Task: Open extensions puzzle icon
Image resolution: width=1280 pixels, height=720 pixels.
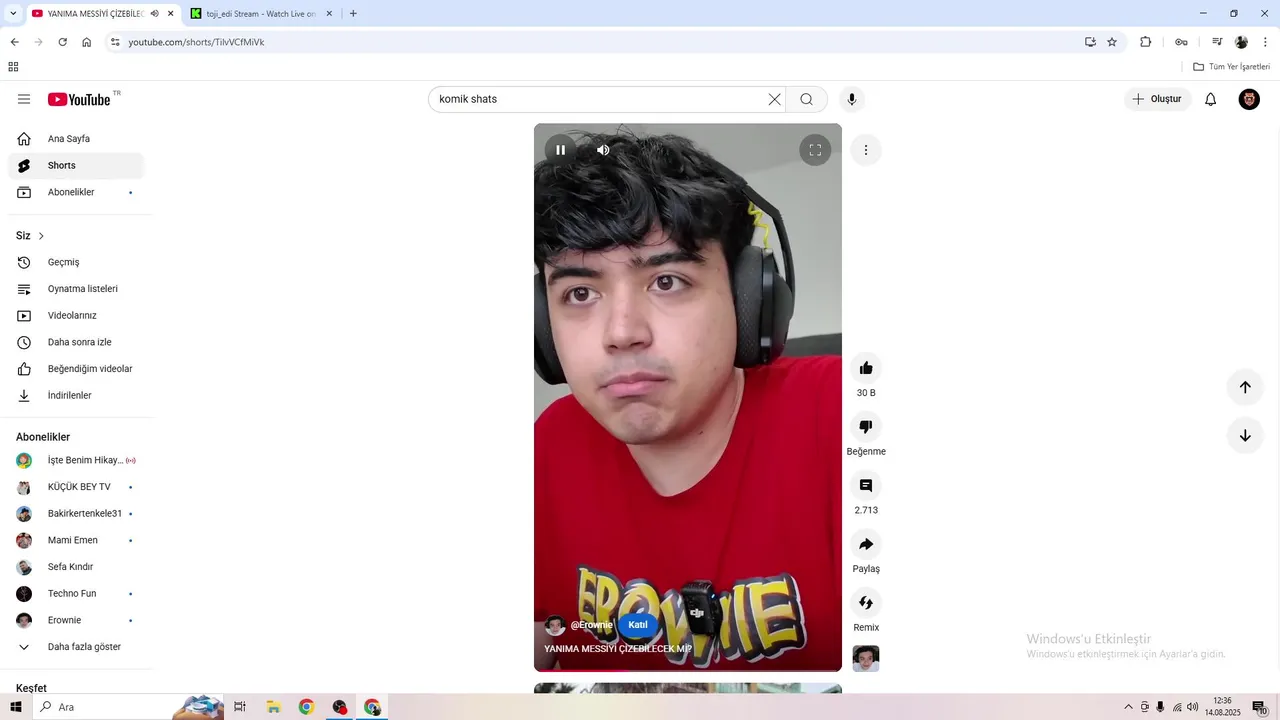Action: pyautogui.click(x=1146, y=42)
